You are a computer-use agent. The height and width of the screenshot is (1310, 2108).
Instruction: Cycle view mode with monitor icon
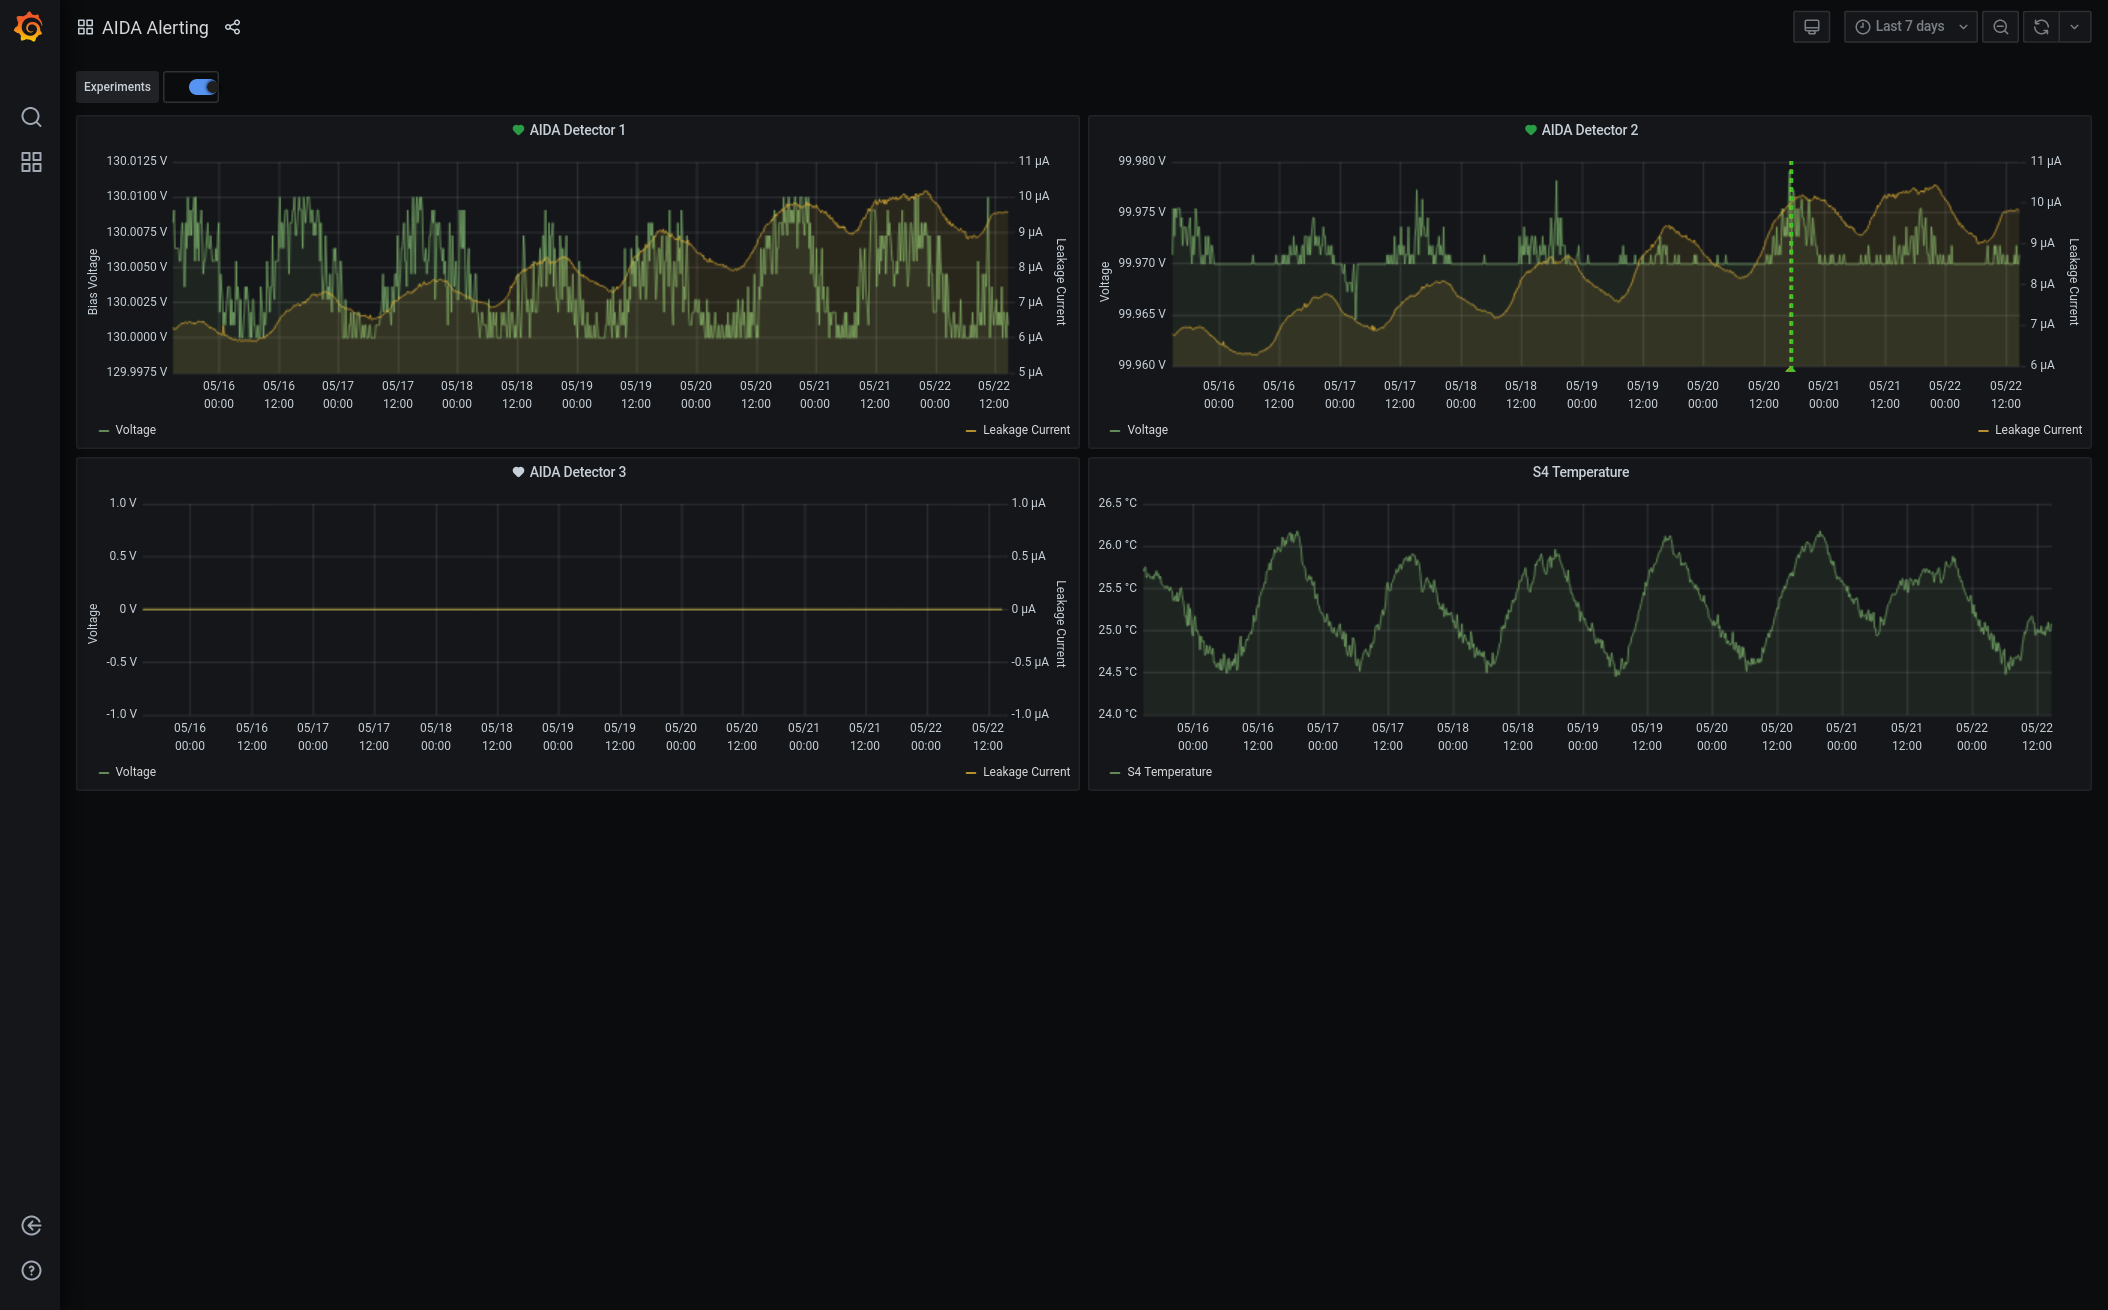pyautogui.click(x=1811, y=27)
